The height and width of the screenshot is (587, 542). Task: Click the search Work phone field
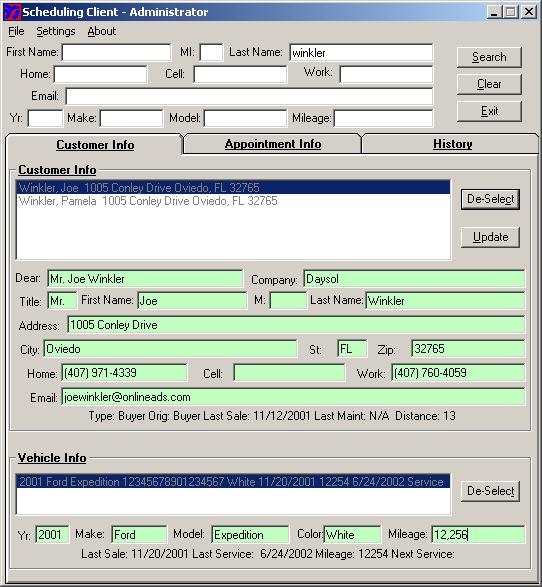tap(386, 74)
